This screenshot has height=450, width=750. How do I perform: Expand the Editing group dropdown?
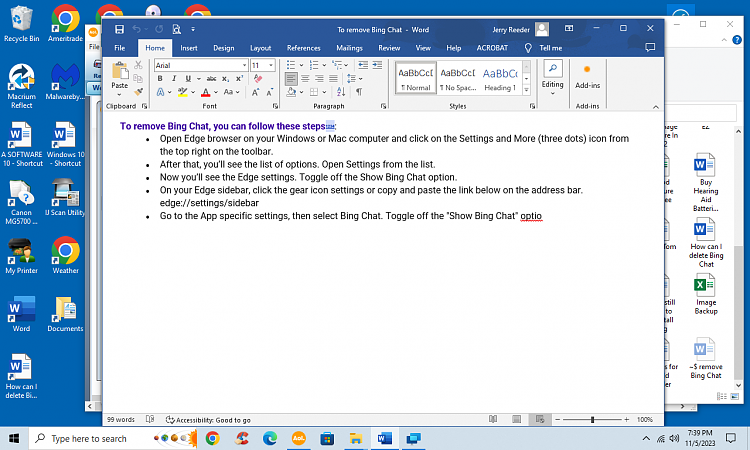pyautogui.click(x=552, y=75)
